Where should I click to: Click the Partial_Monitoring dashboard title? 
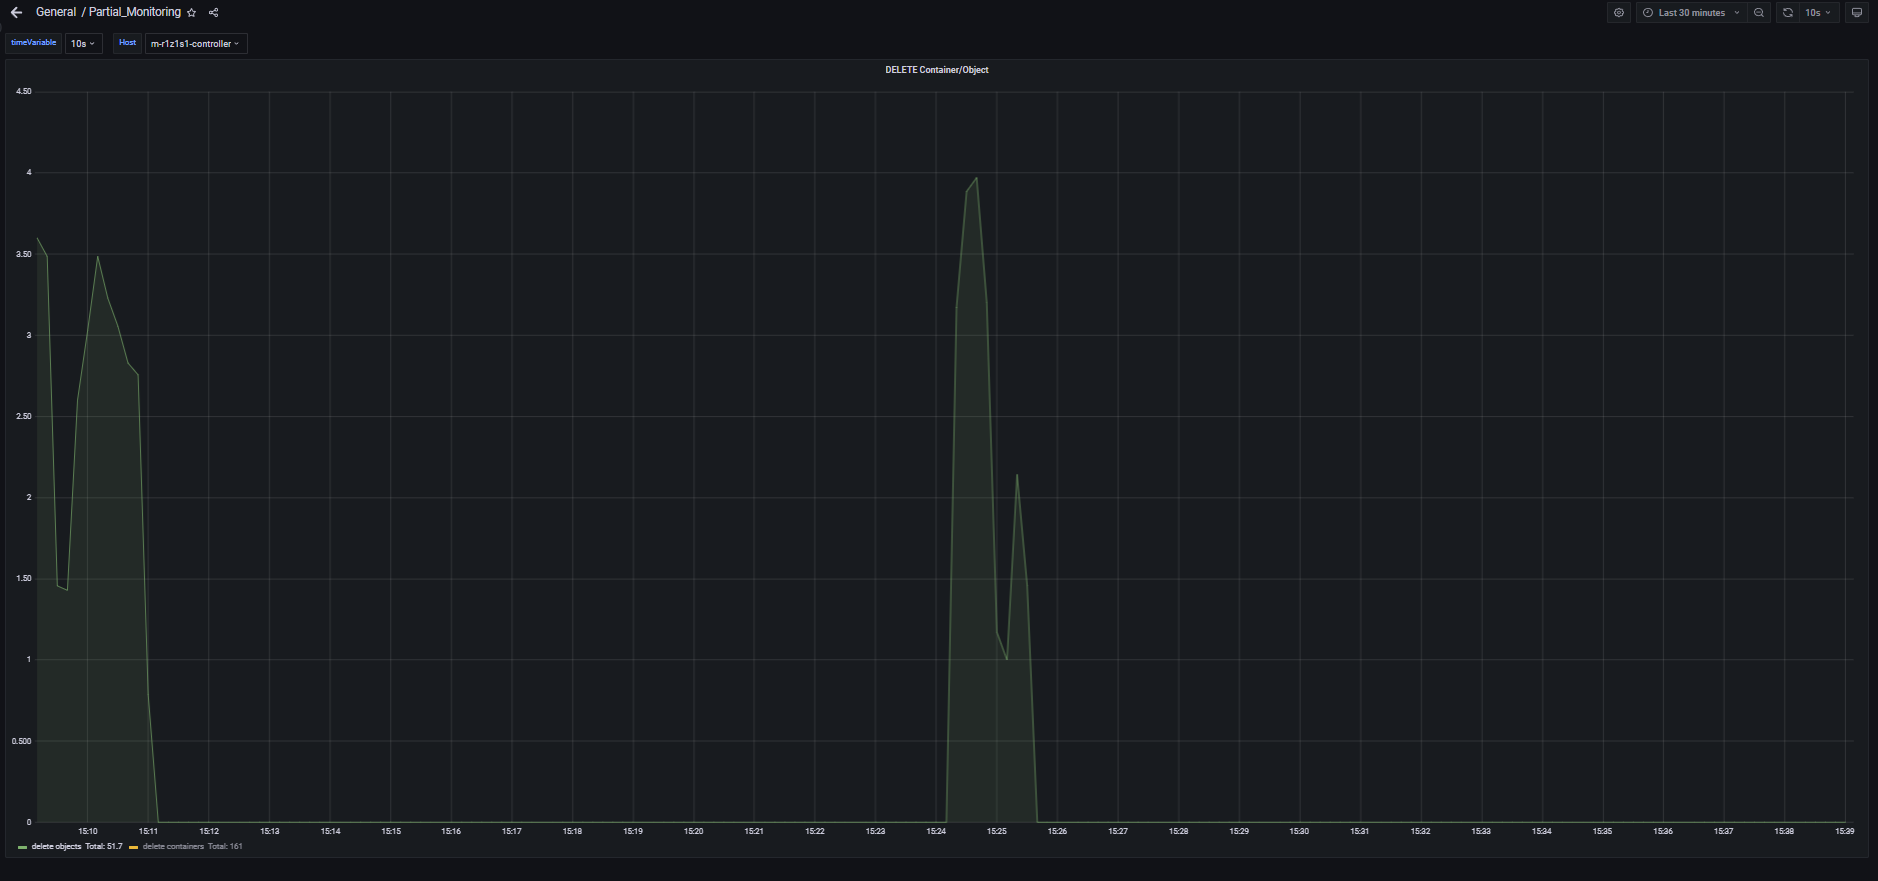[x=135, y=12]
